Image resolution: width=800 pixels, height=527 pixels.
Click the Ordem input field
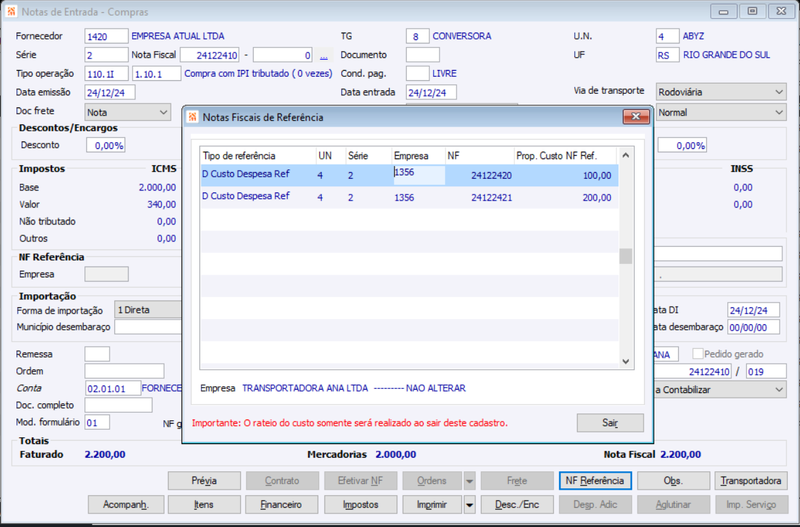[124, 371]
